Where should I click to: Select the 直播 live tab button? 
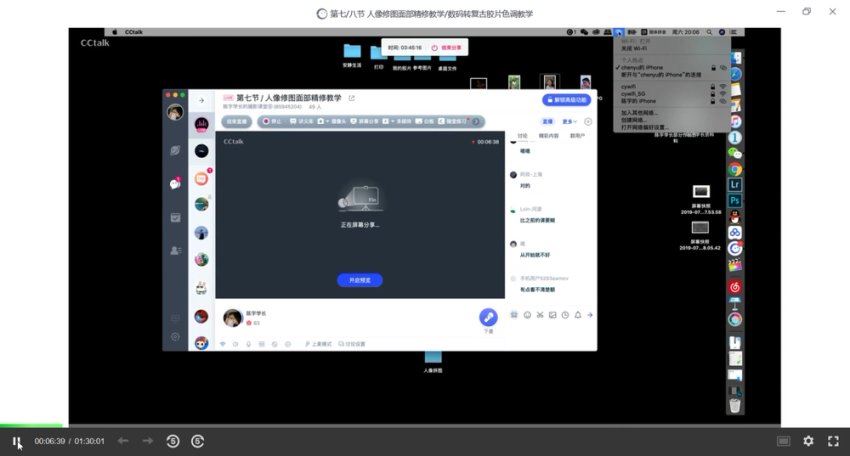pos(548,121)
